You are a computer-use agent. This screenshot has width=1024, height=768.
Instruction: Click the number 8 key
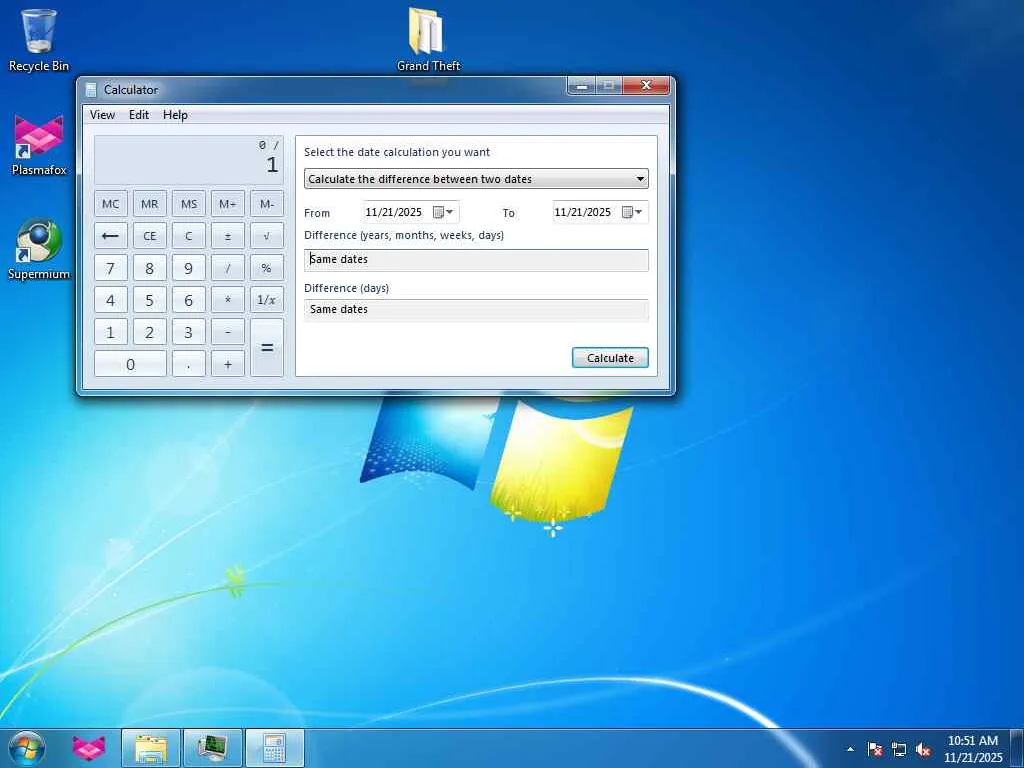coord(150,268)
